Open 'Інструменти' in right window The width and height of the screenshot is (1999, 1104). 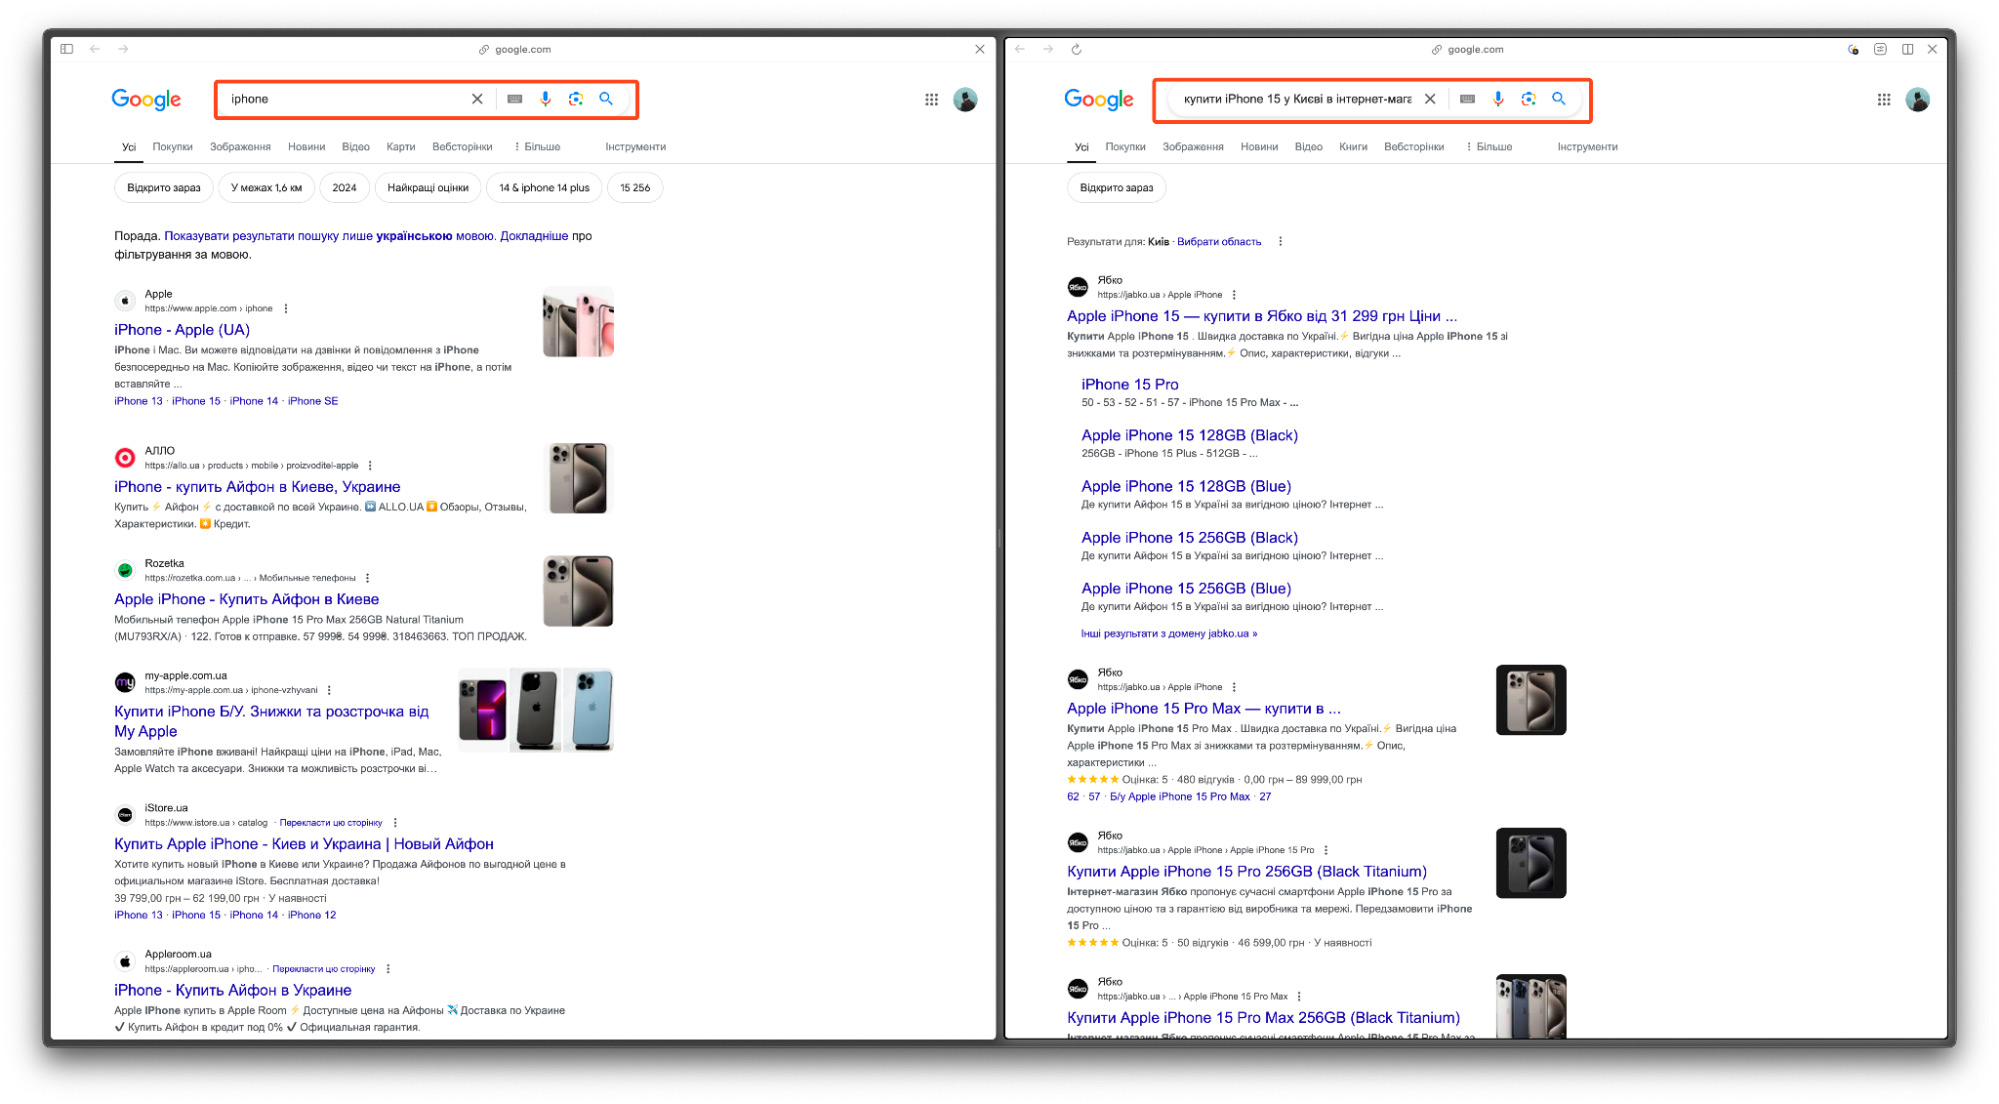pyautogui.click(x=1587, y=147)
